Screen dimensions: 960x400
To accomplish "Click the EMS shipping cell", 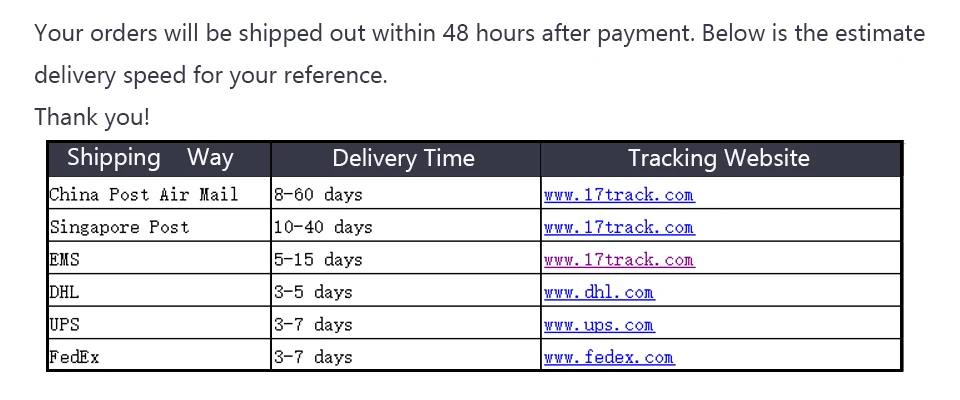I will [159, 258].
